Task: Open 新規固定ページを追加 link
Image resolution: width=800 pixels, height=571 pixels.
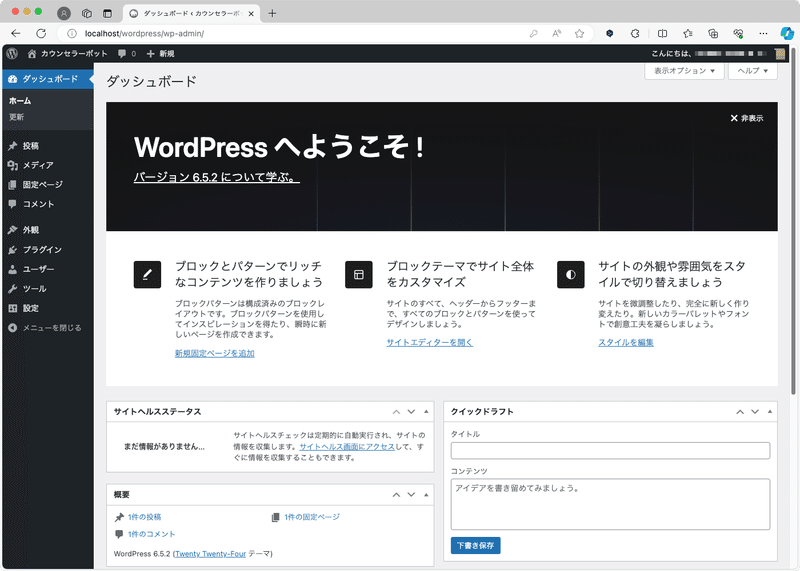Action: [x=215, y=353]
